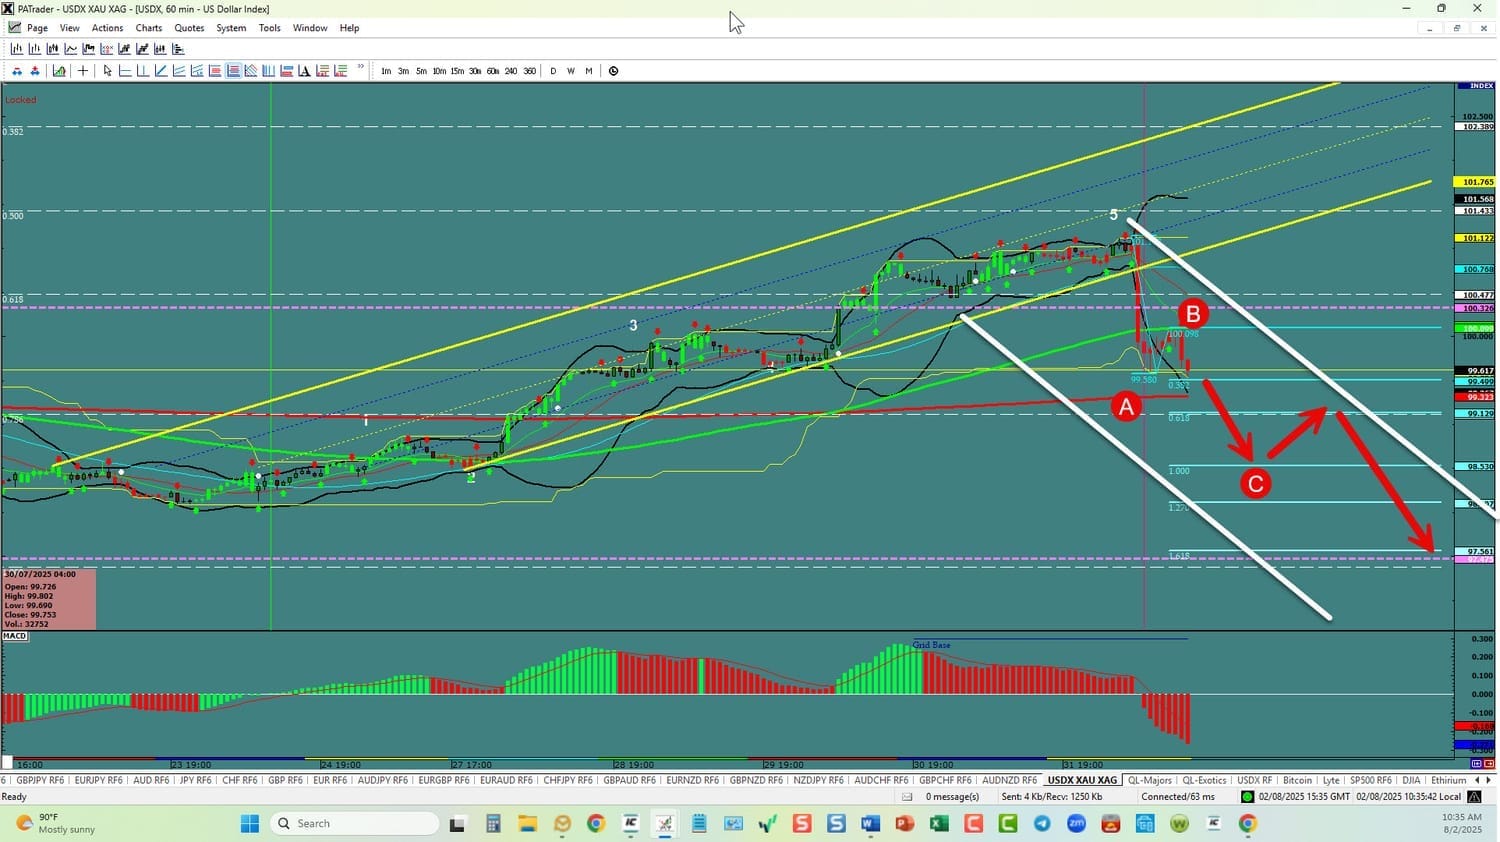Switch to the SP500 RF6 tab
The image size is (1500, 842).
point(1371,780)
